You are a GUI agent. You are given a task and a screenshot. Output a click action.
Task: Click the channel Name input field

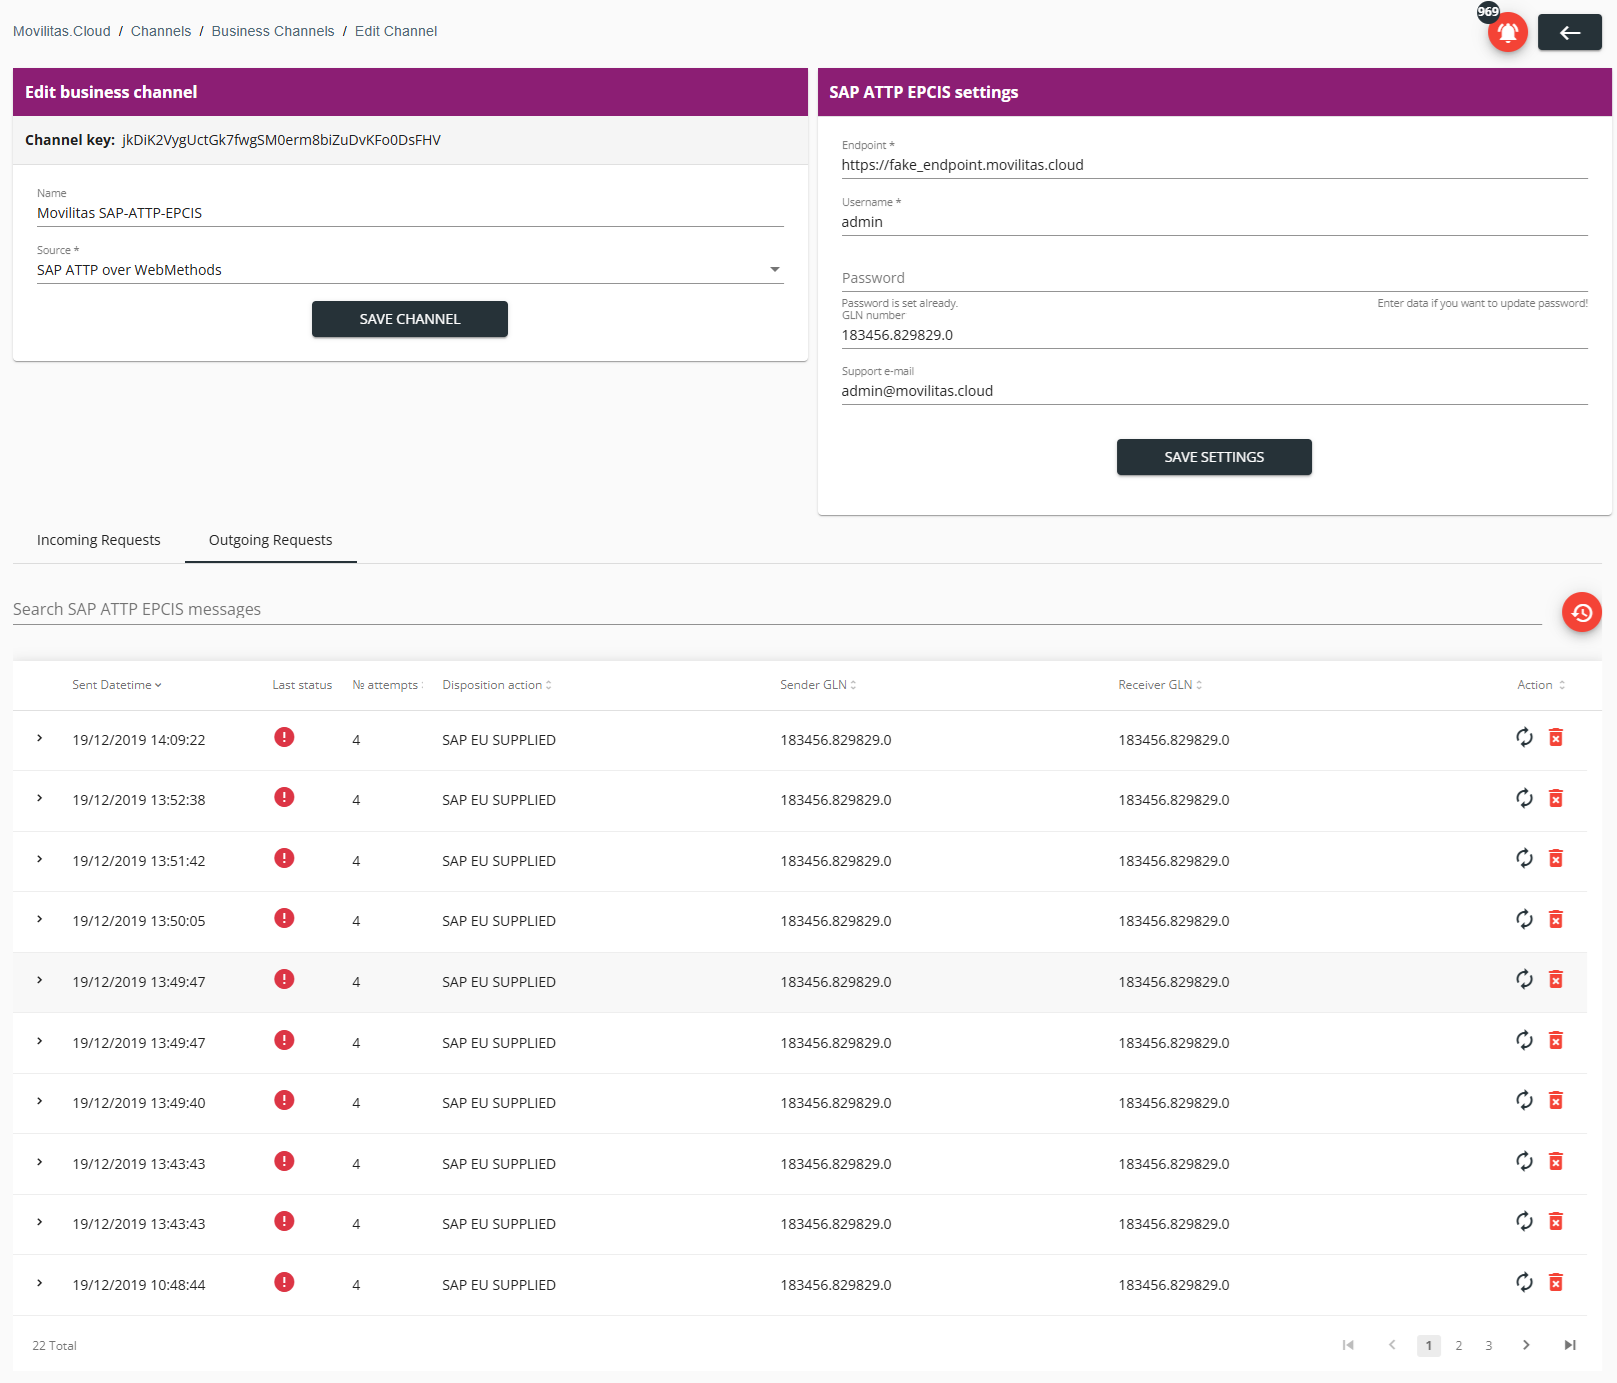tap(410, 213)
